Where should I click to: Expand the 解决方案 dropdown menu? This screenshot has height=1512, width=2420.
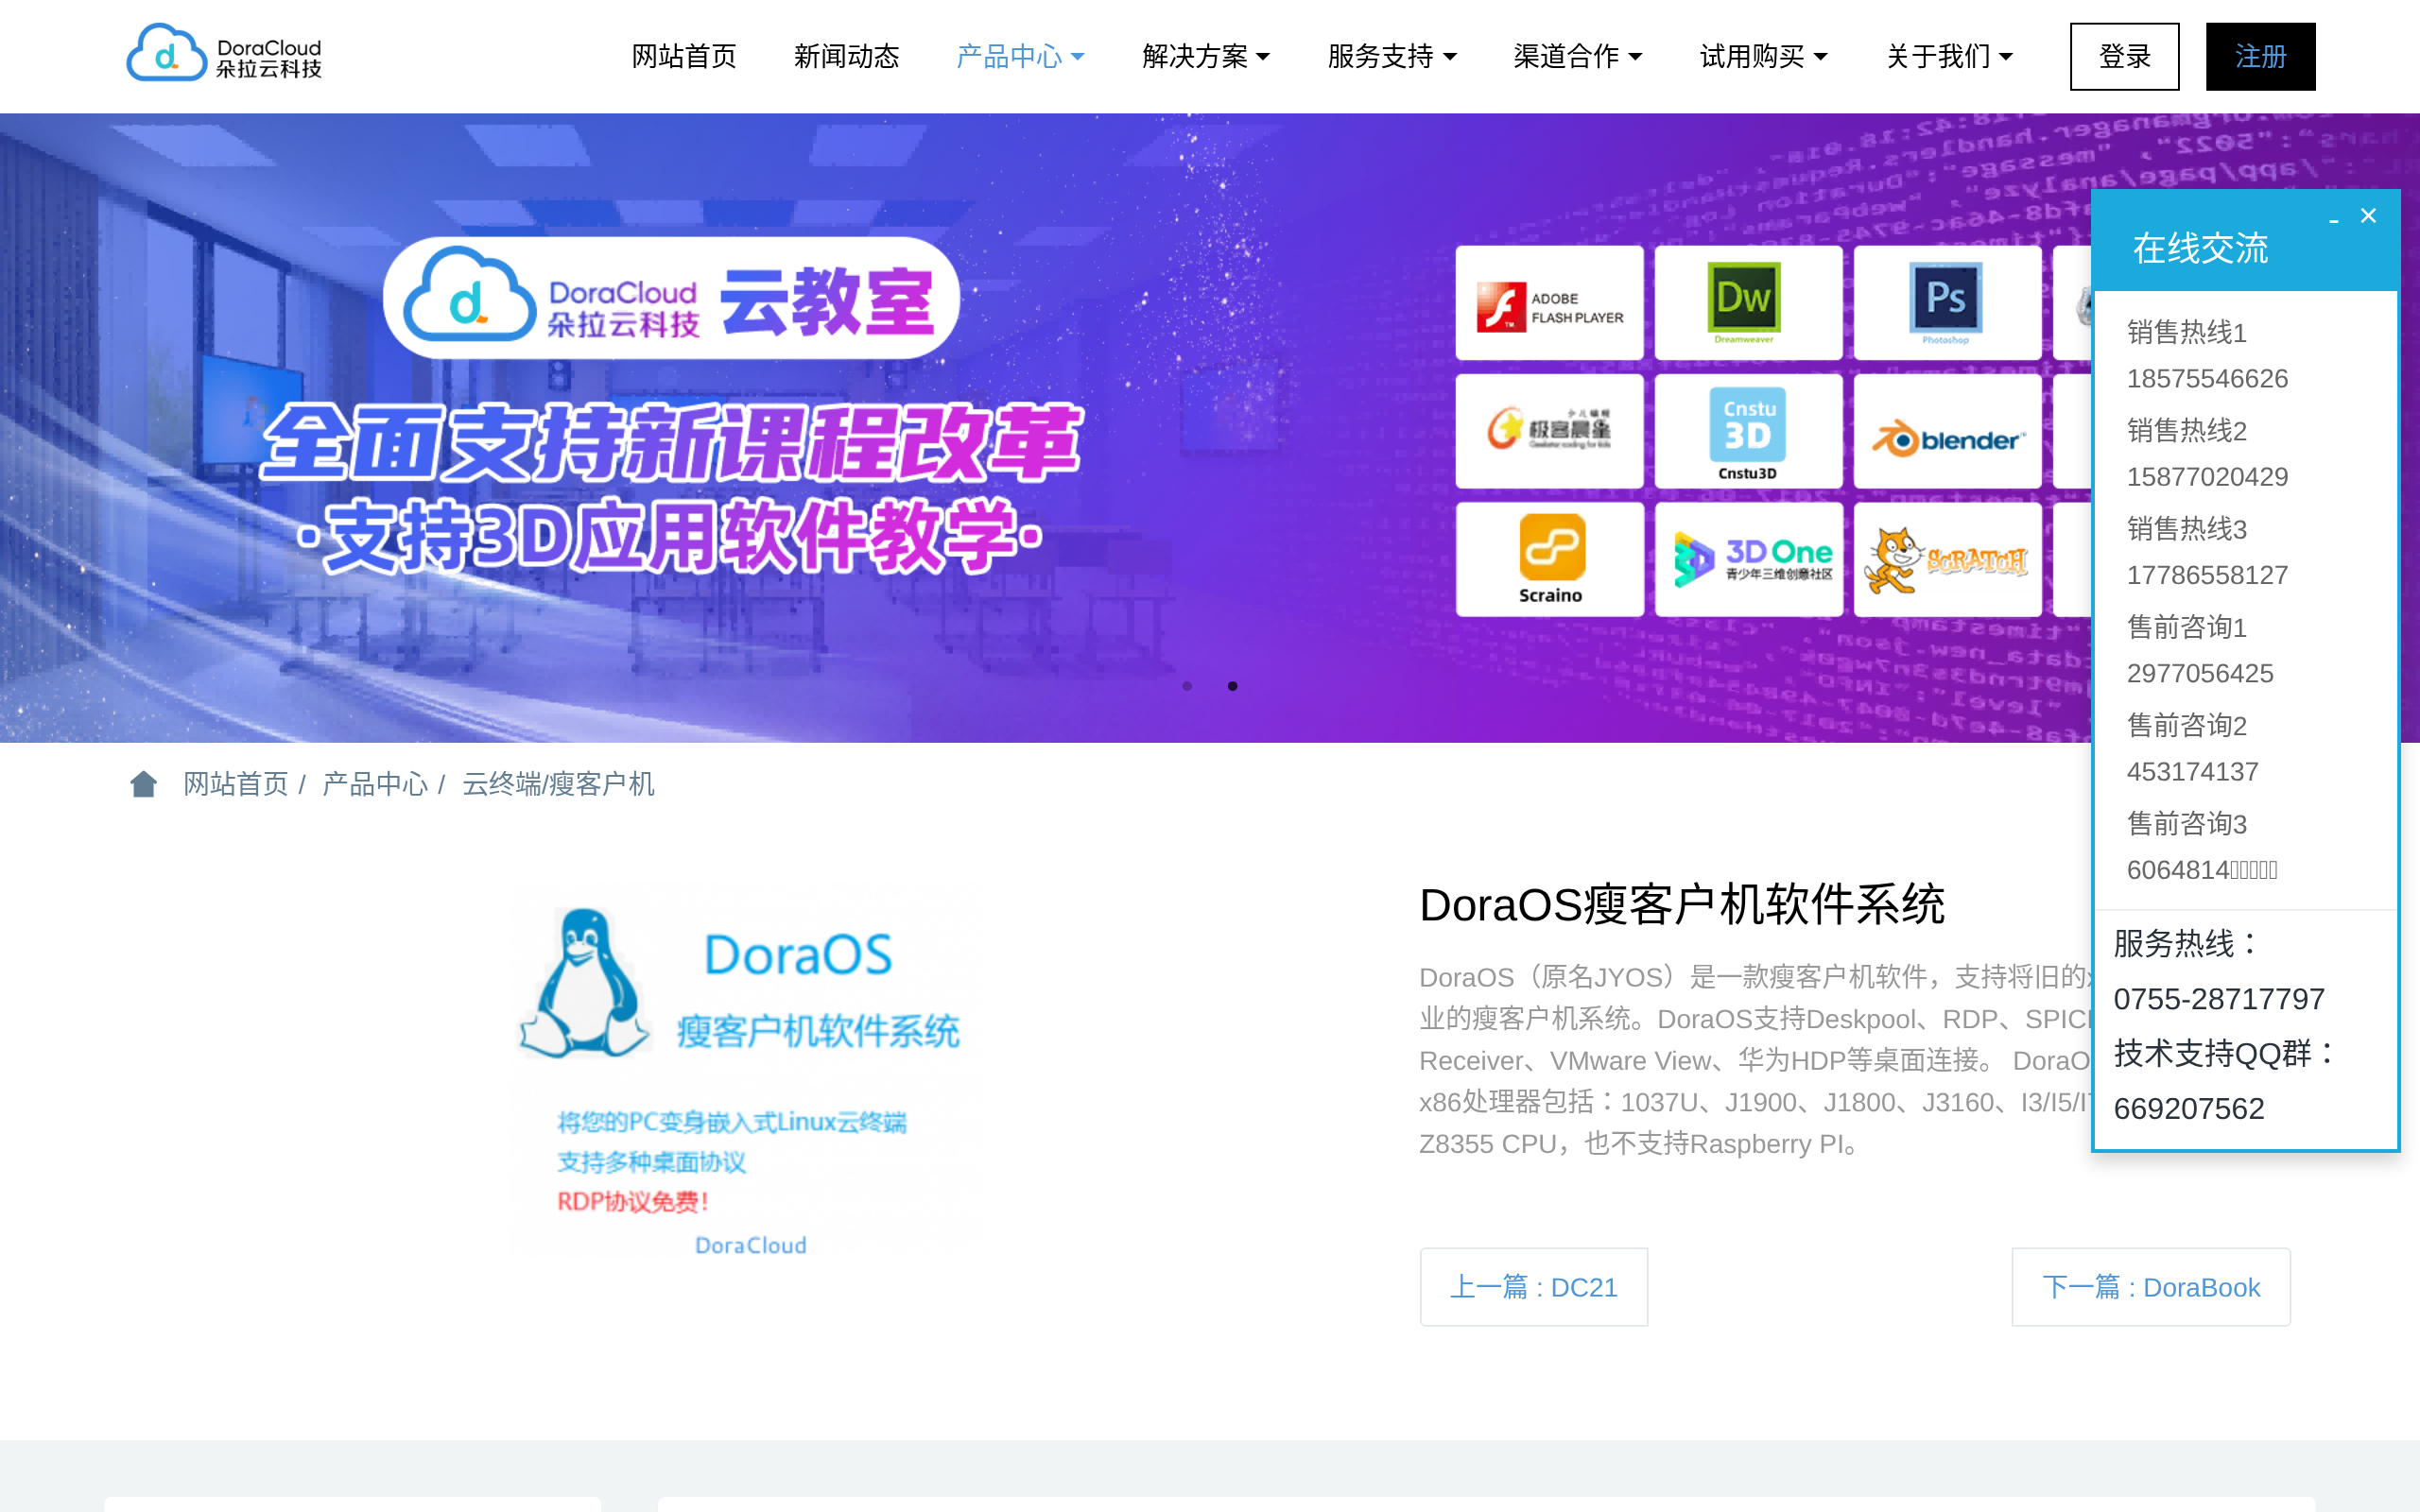1206,57
